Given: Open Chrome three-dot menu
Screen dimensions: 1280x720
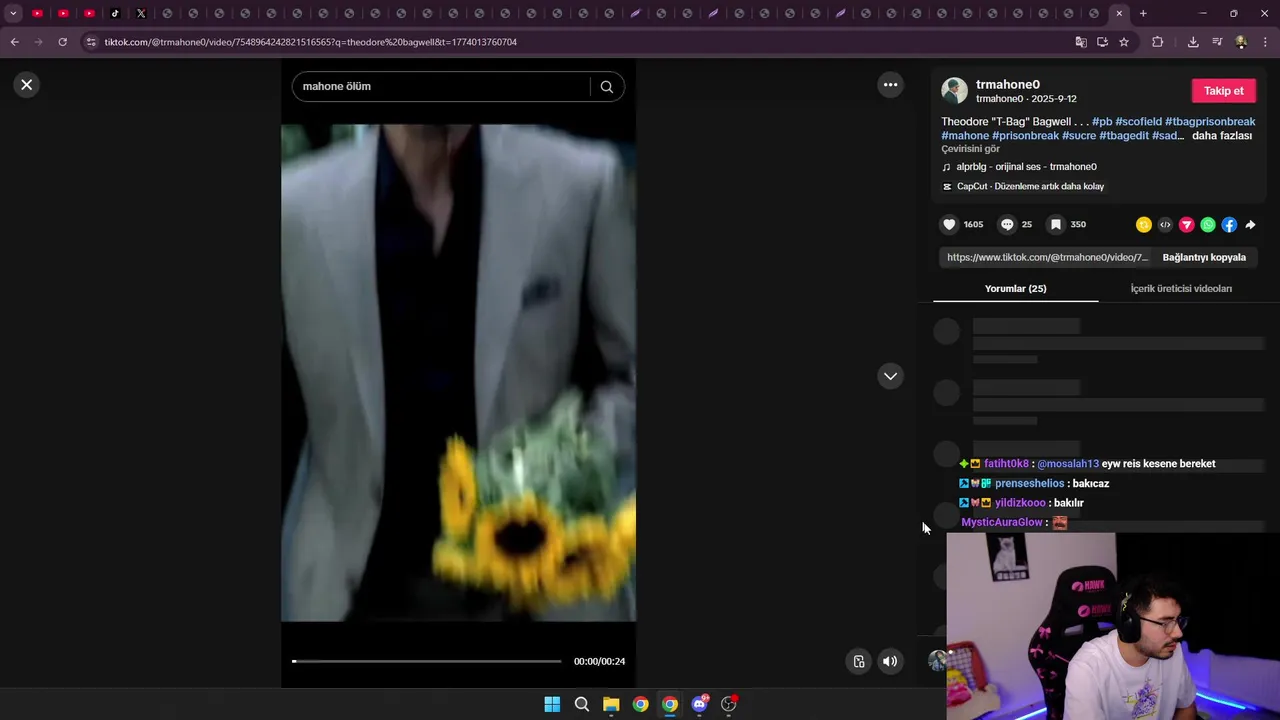Looking at the screenshot, I should coord(1265,42).
